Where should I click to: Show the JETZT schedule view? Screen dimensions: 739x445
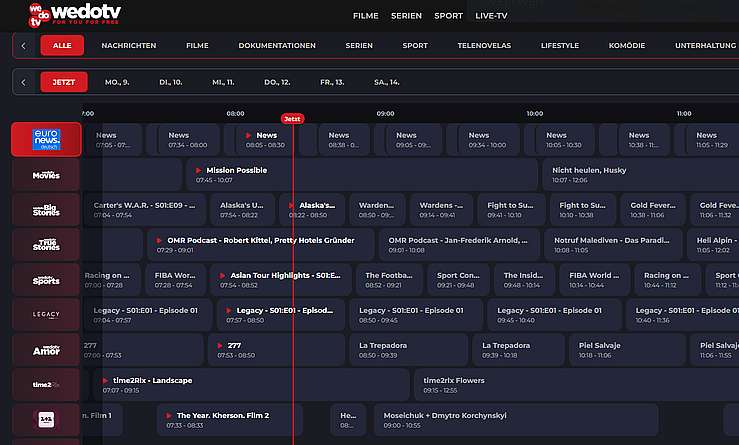pyautogui.click(x=64, y=82)
